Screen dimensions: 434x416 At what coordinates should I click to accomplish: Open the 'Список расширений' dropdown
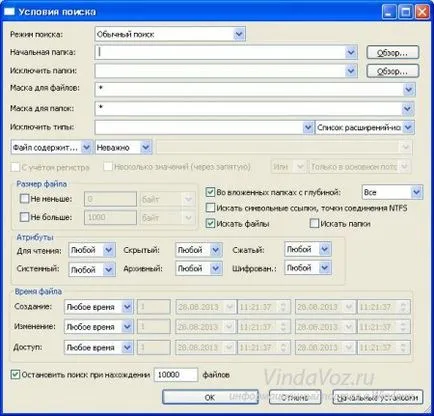[x=365, y=127]
